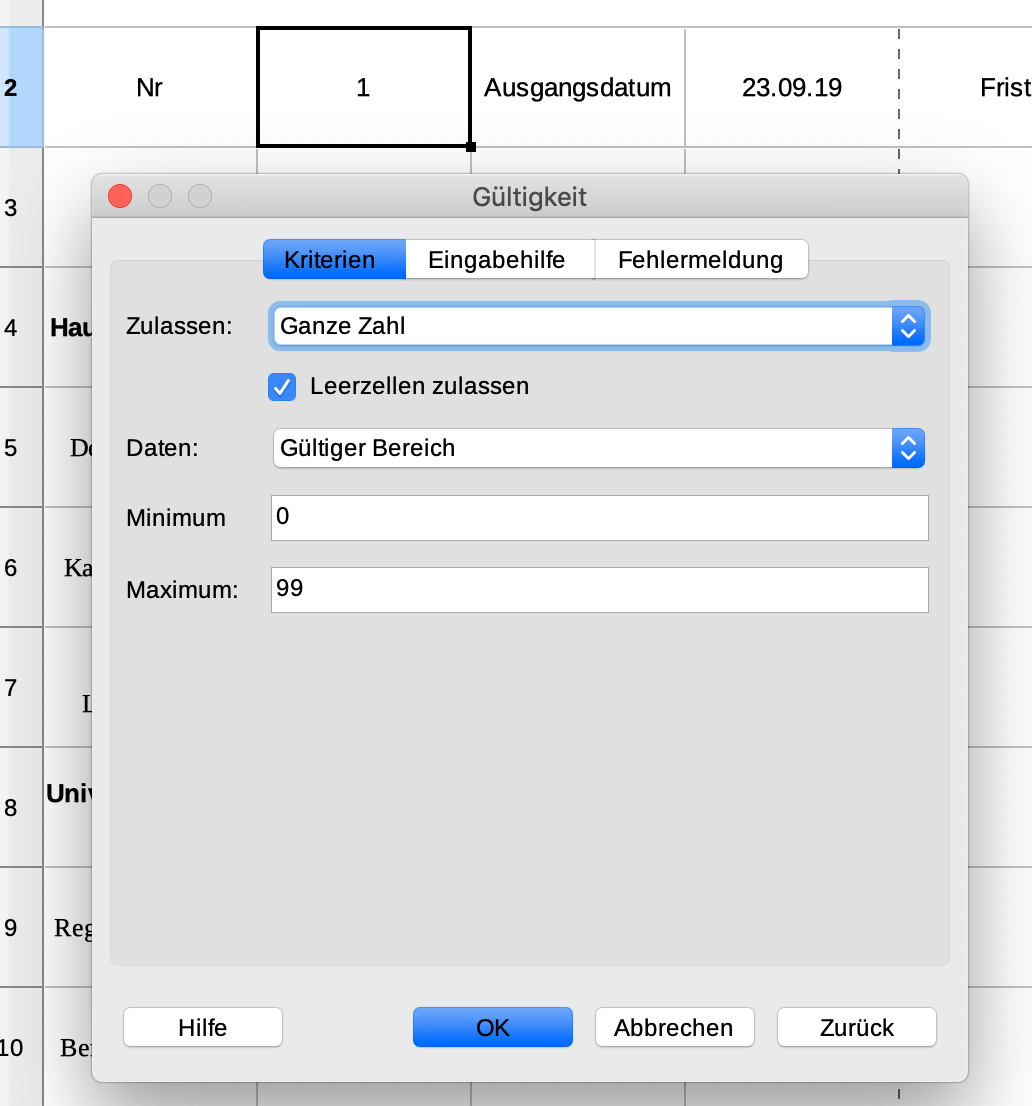Image resolution: width=1032 pixels, height=1106 pixels.
Task: Select row header 3
Action: click(21, 207)
